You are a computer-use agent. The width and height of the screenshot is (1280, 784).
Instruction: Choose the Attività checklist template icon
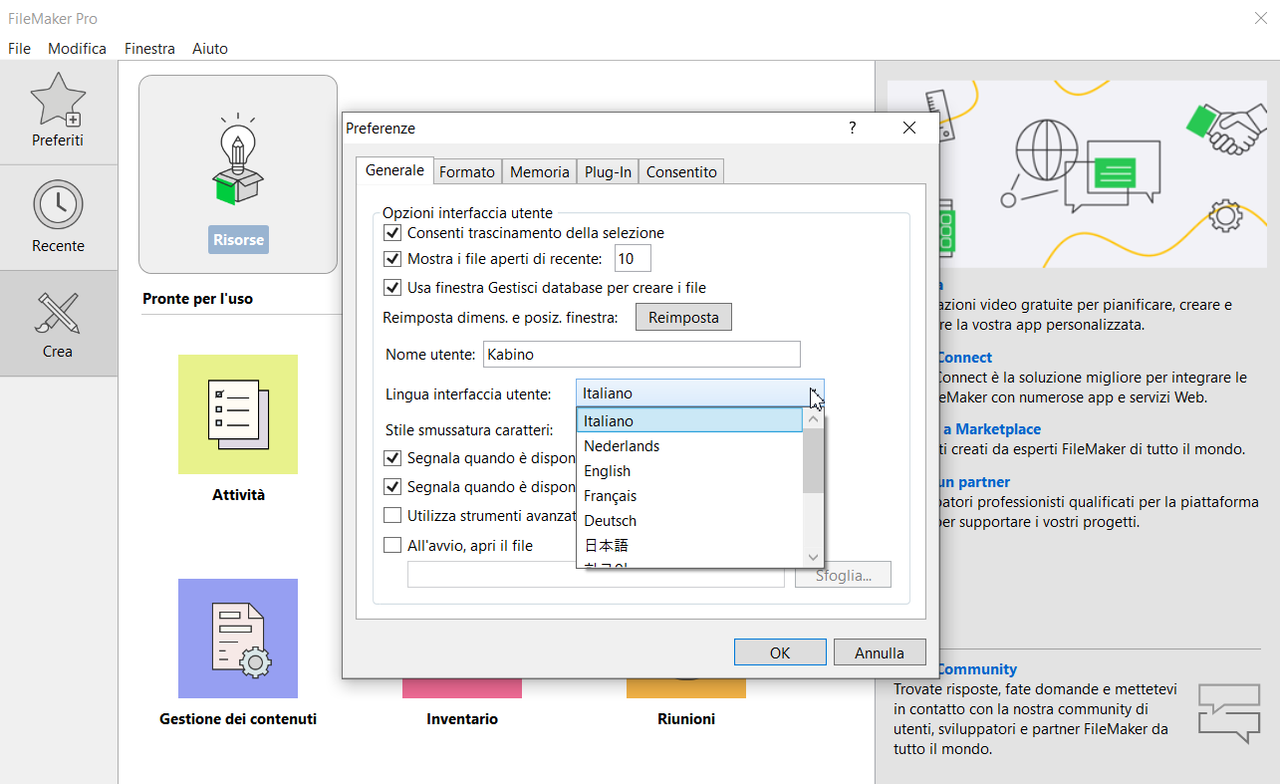pyautogui.click(x=238, y=414)
